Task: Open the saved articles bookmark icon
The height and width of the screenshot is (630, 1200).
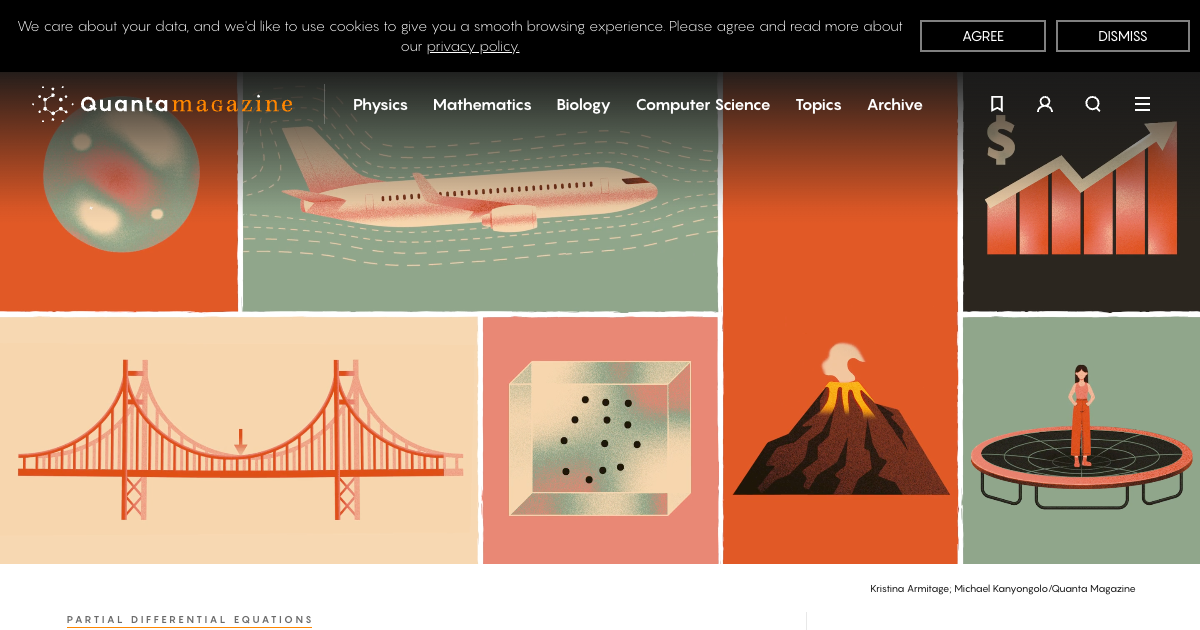Action: (997, 104)
